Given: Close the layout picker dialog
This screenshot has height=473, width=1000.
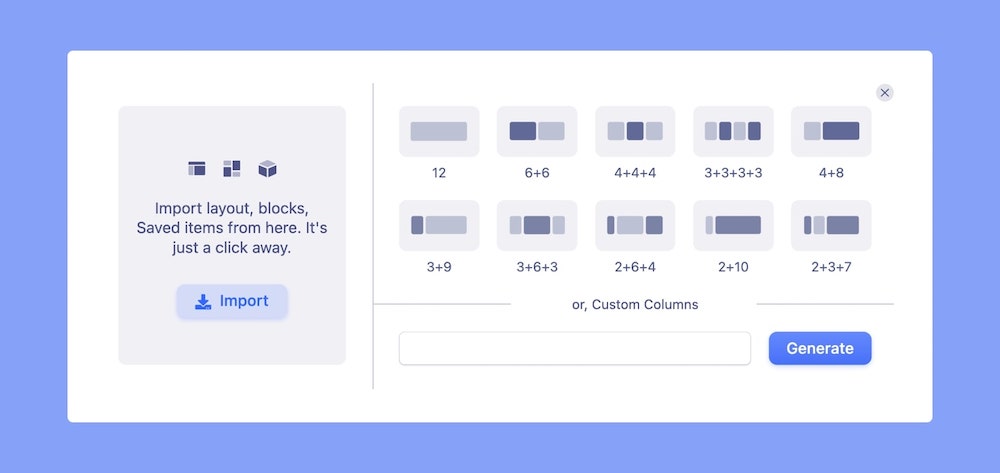Looking at the screenshot, I should 885,93.
